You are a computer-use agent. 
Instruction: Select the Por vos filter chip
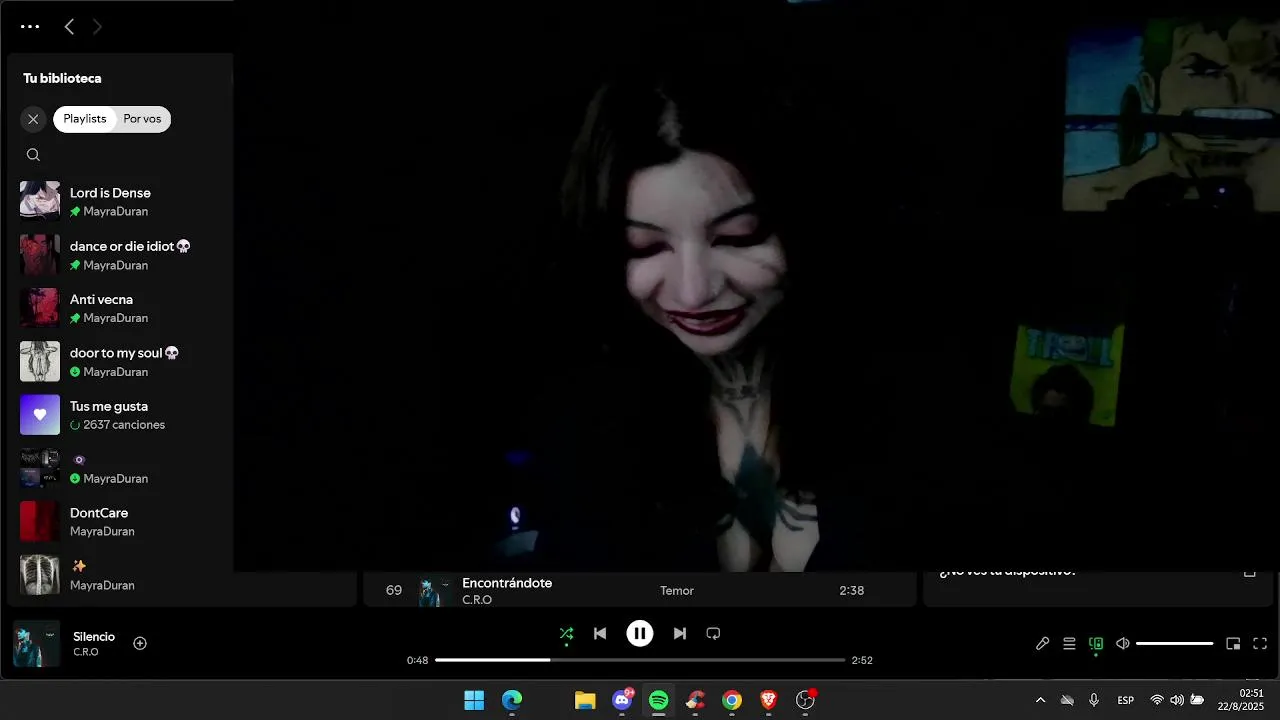tap(142, 119)
